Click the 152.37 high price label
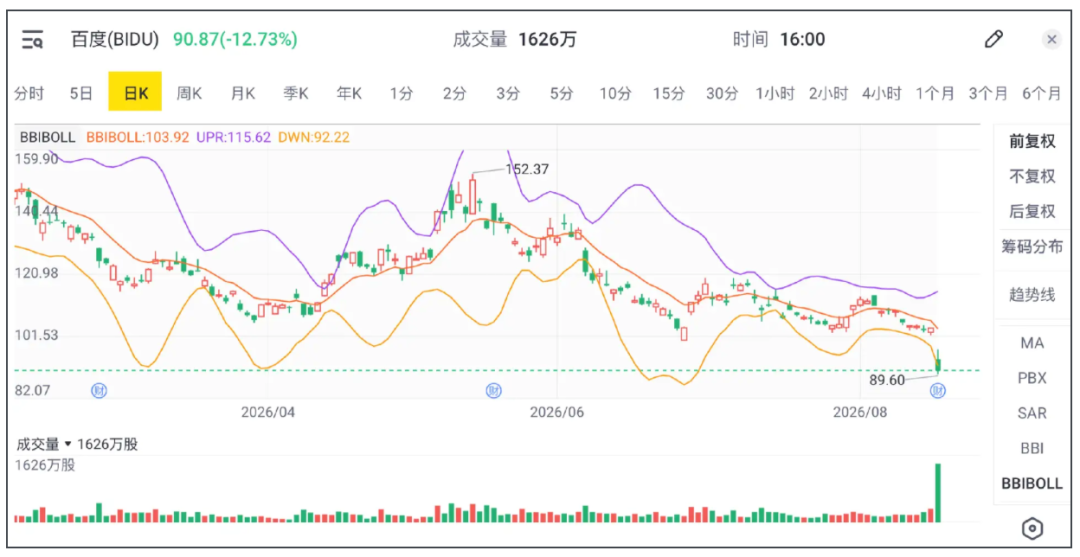1080x557 pixels. [x=527, y=169]
